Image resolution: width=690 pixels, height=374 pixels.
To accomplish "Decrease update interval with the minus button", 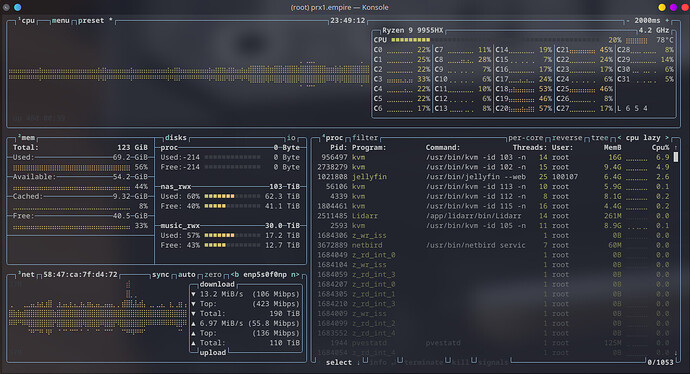I will [628, 21].
